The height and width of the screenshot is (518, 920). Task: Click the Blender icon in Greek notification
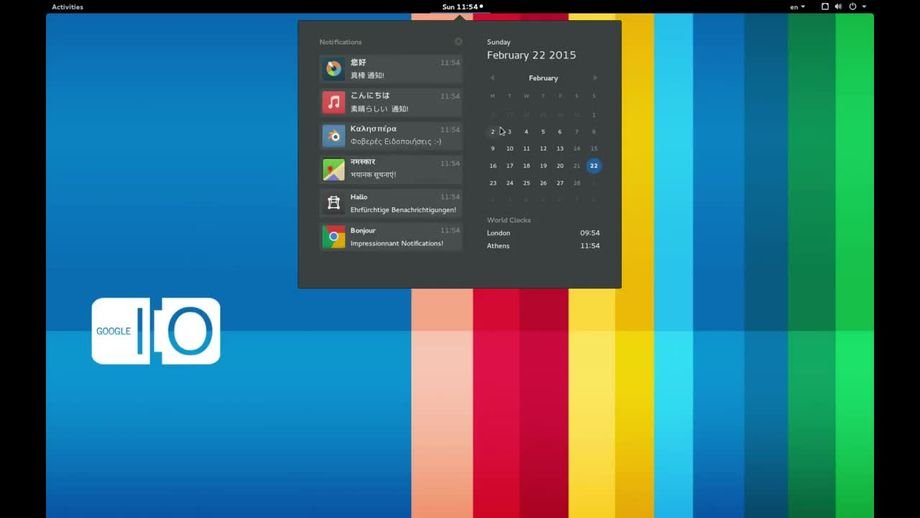click(x=334, y=136)
